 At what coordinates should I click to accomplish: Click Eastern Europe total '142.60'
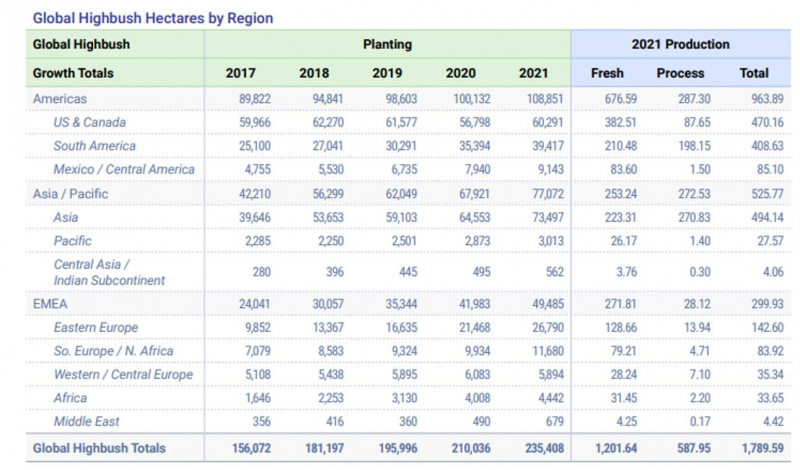pos(767,328)
